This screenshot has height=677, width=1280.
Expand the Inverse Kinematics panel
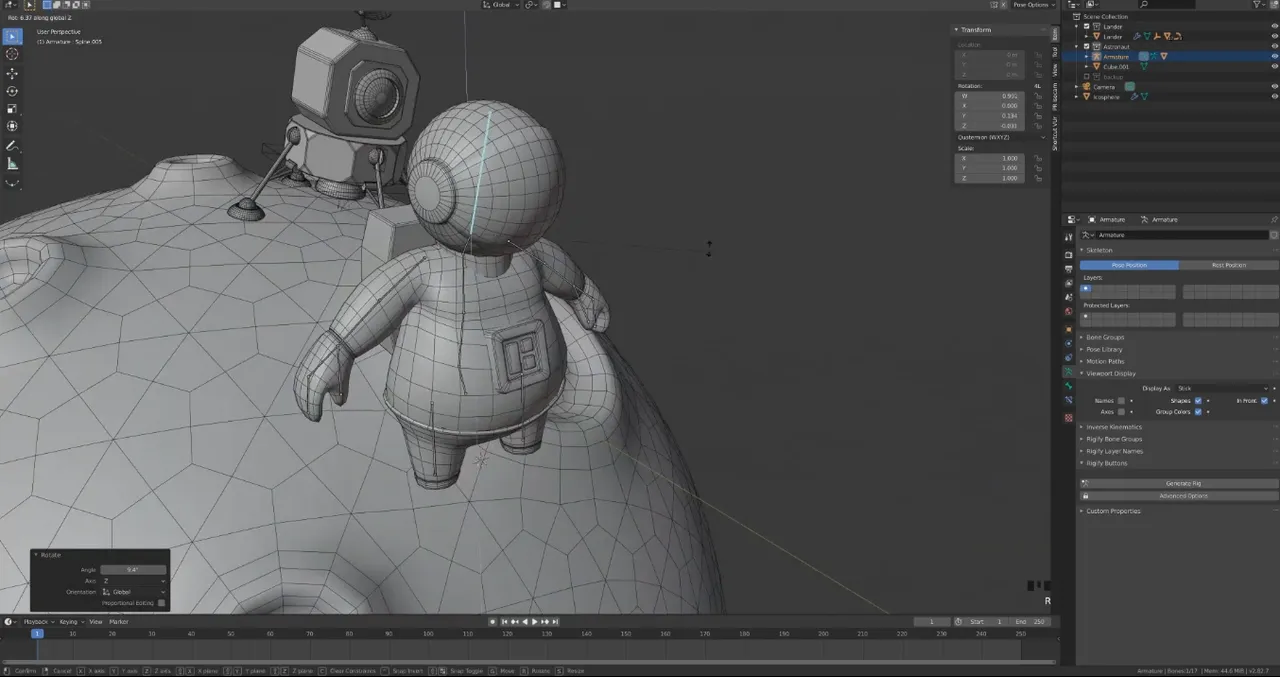1113,427
